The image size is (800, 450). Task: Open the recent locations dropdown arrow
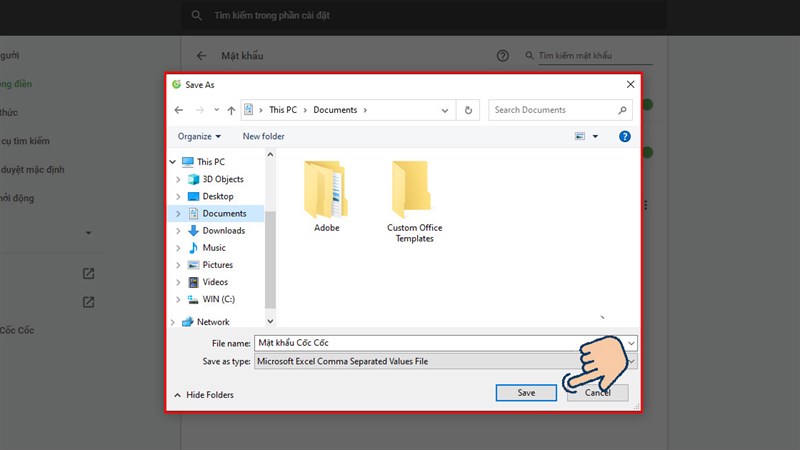(216, 110)
